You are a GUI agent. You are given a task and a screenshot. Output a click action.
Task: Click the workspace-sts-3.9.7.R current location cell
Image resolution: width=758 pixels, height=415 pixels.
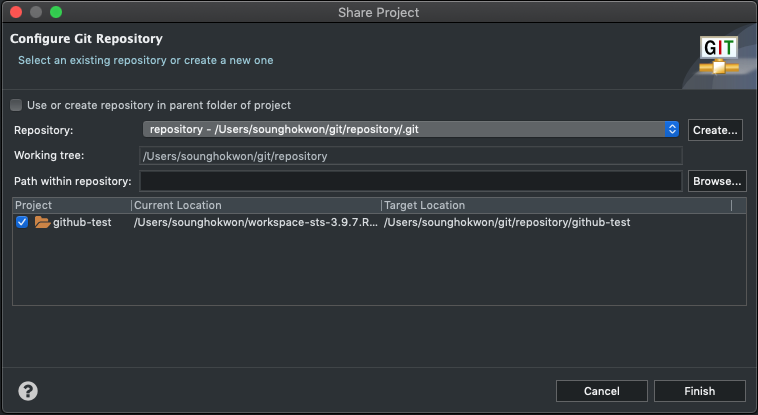[x=256, y=222]
